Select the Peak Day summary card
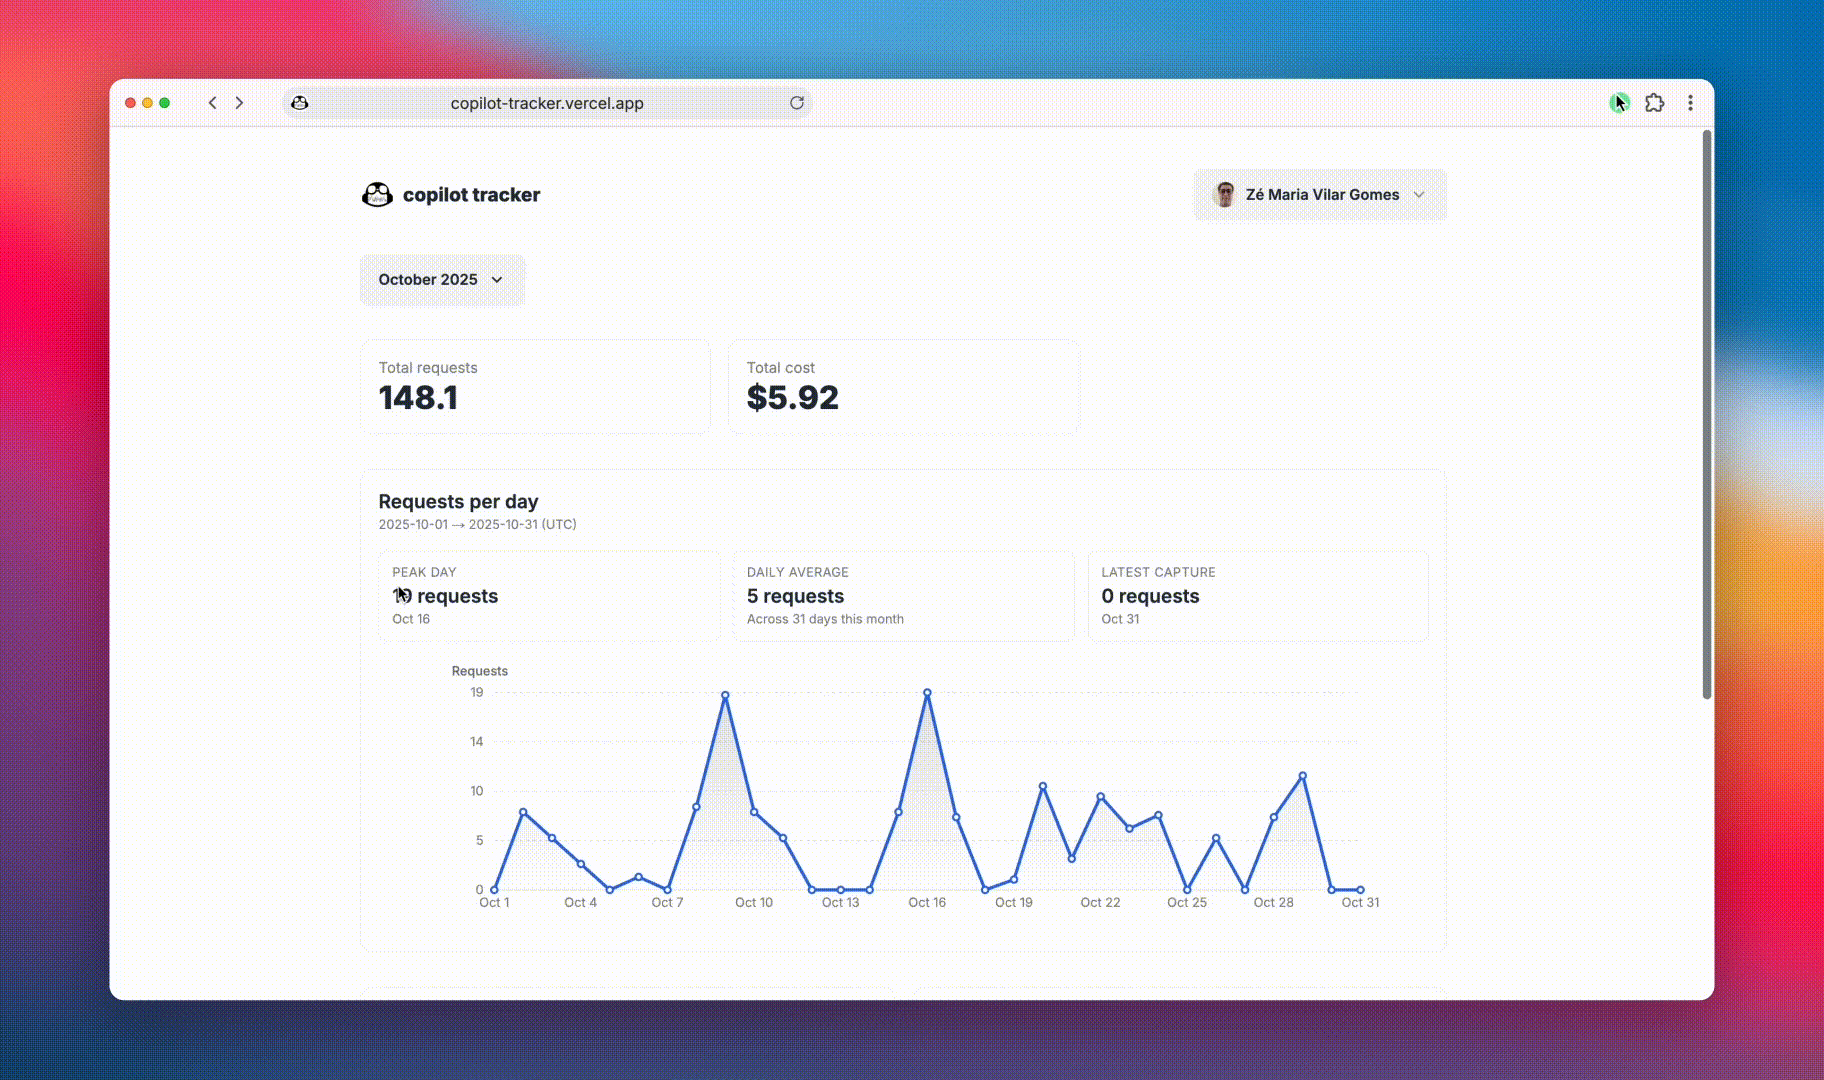 point(549,596)
